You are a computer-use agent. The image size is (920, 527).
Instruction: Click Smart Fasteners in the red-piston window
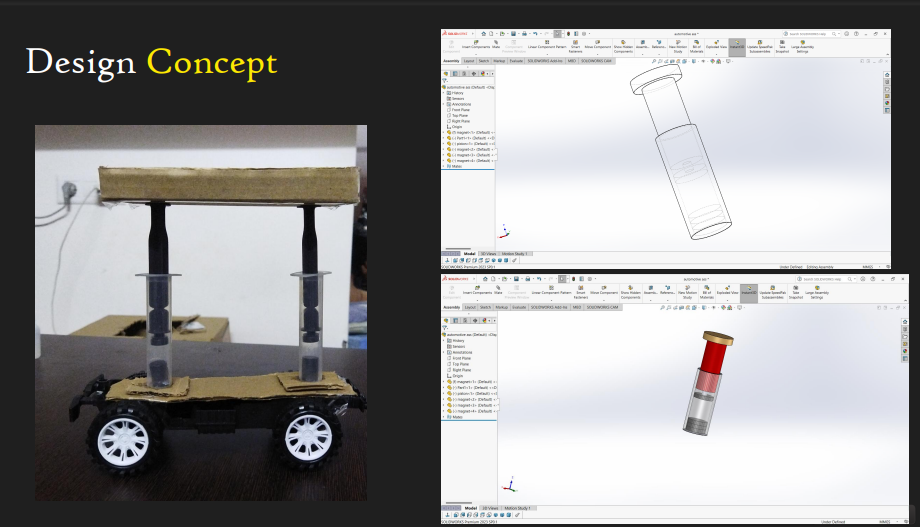[x=581, y=292]
